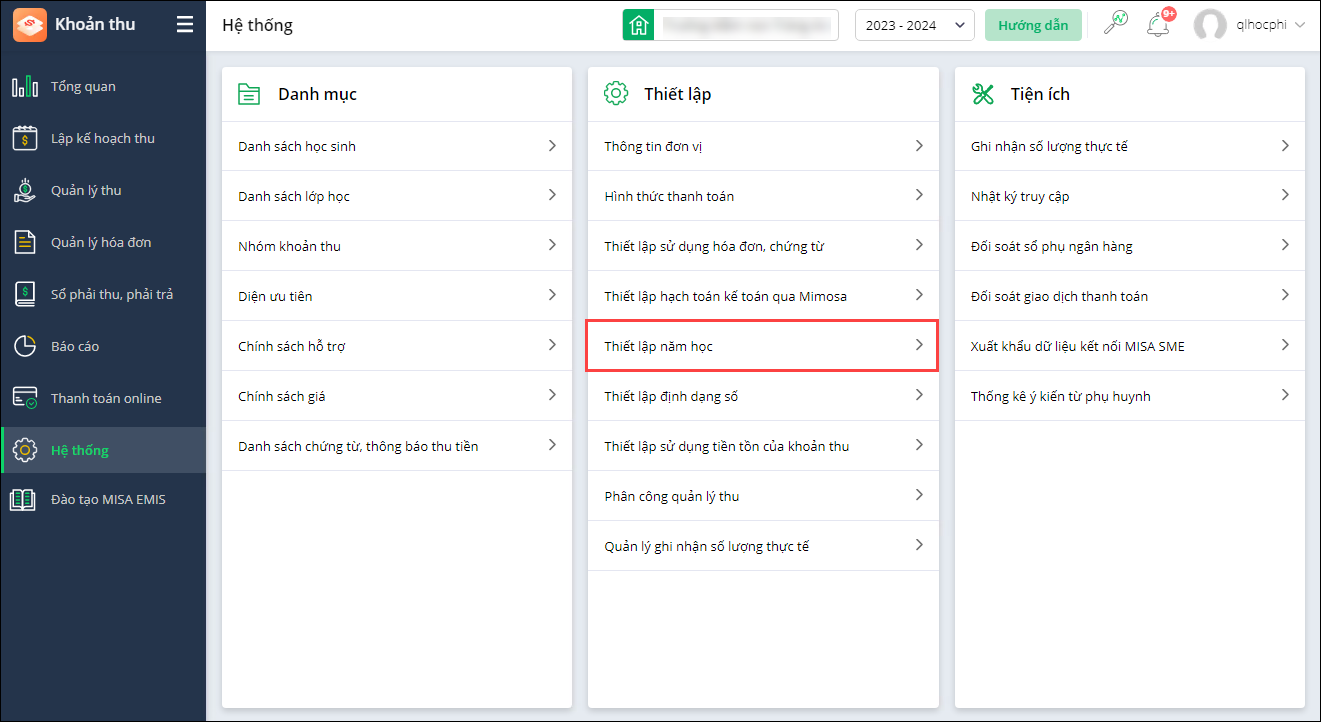The width and height of the screenshot is (1321, 722).
Task: Go to Đào tạo MISA EMIS
Action: [108, 500]
